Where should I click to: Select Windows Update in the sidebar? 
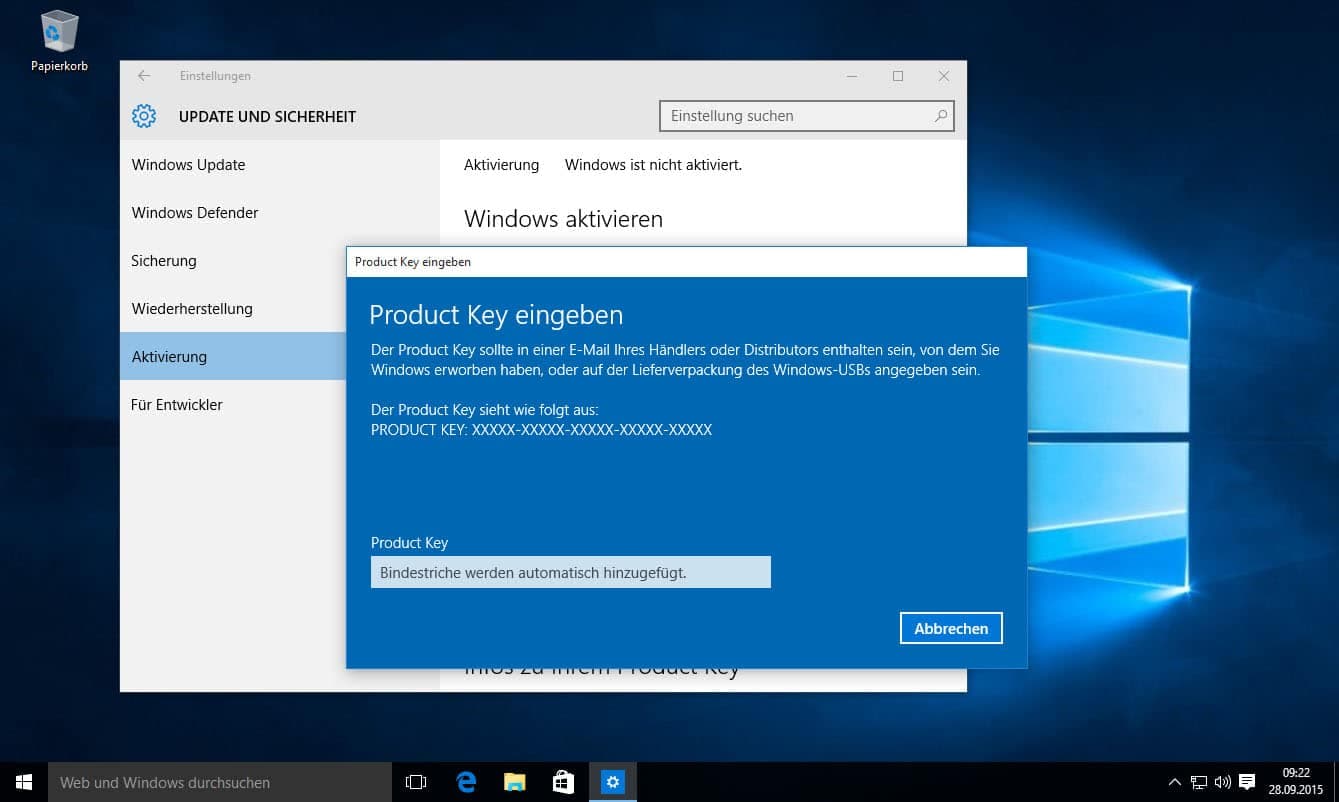[x=280, y=165]
